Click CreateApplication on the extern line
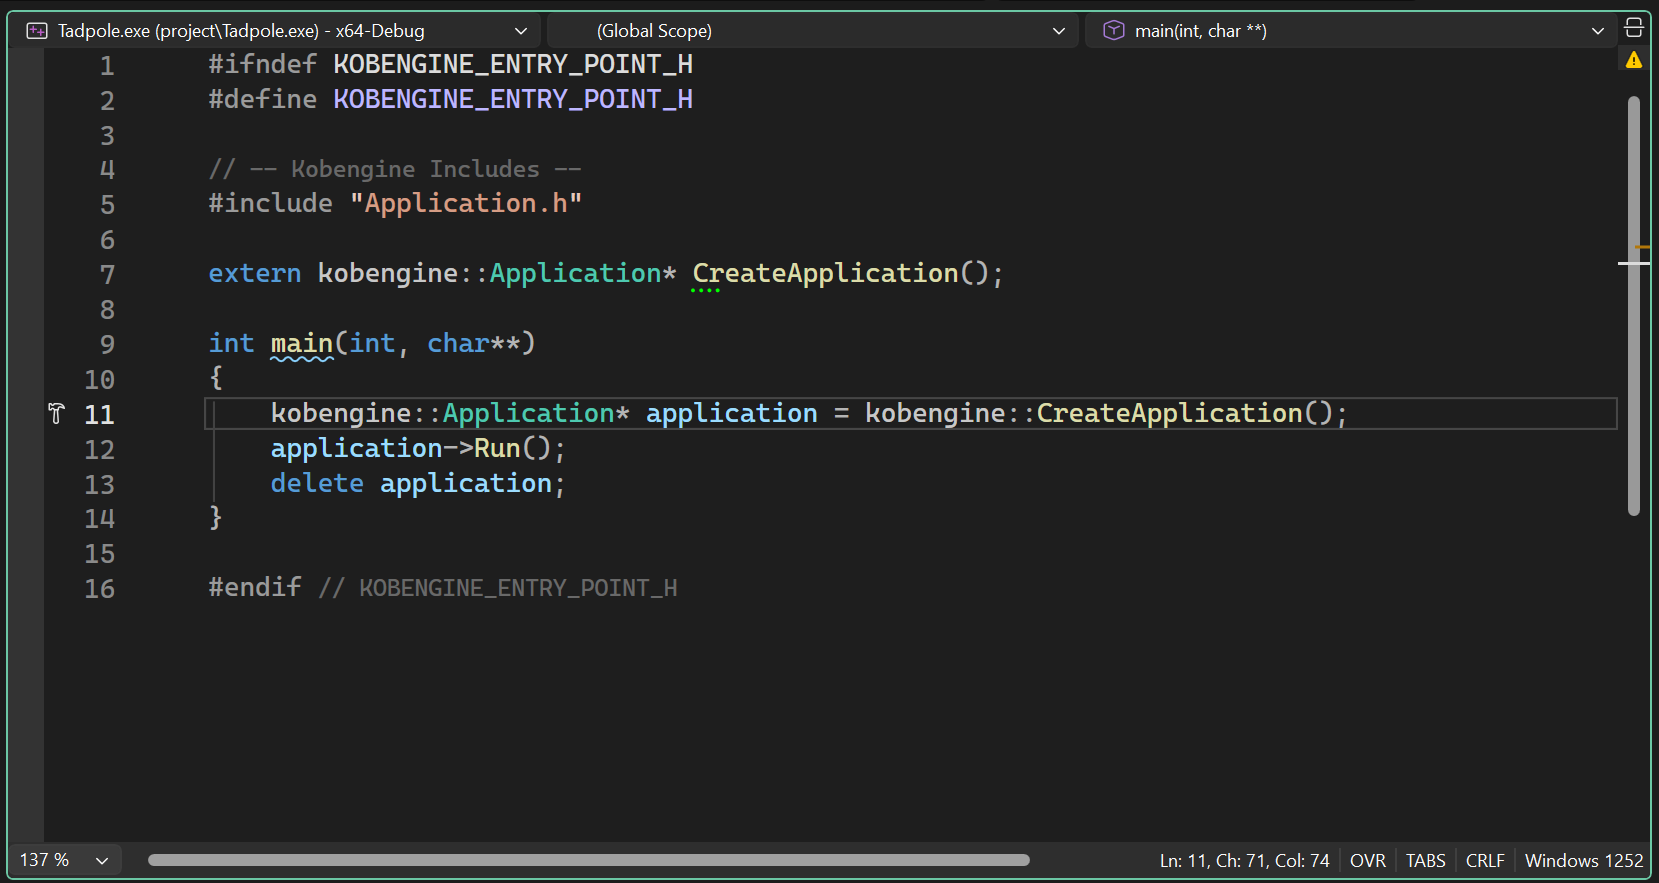 point(826,274)
